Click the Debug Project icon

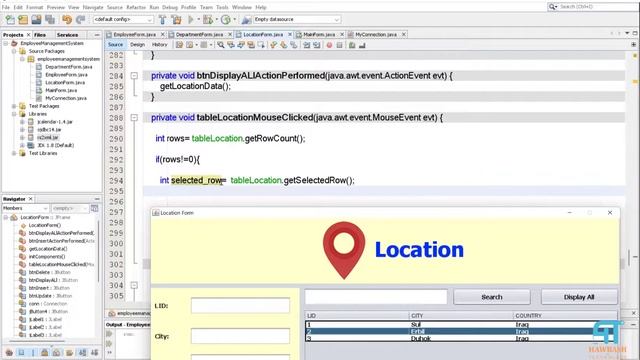tap(208, 19)
